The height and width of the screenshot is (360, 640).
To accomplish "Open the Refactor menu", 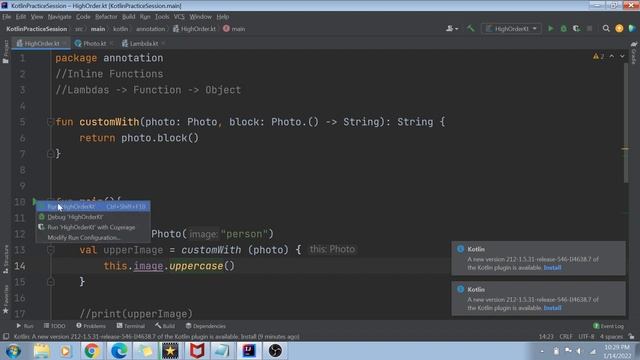I will click(x=106, y=17).
